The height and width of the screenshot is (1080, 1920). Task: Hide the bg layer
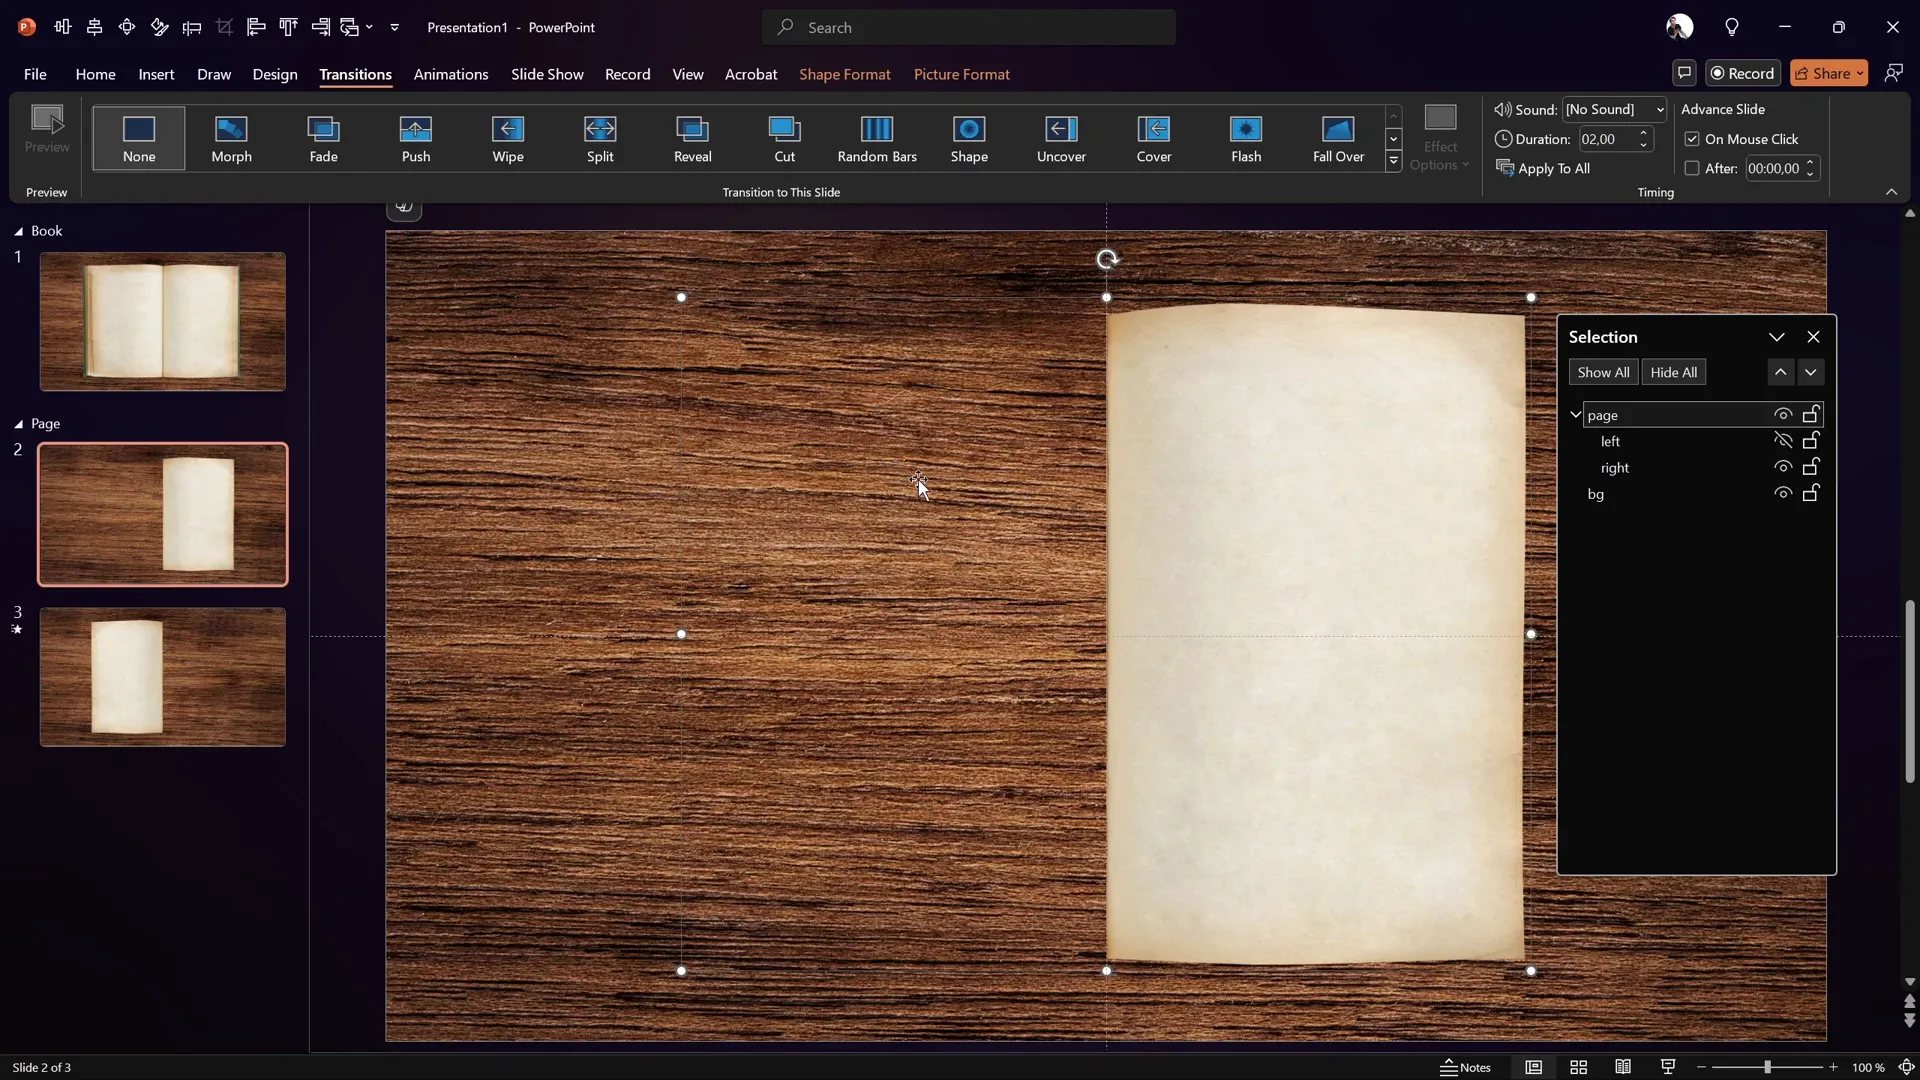point(1783,493)
